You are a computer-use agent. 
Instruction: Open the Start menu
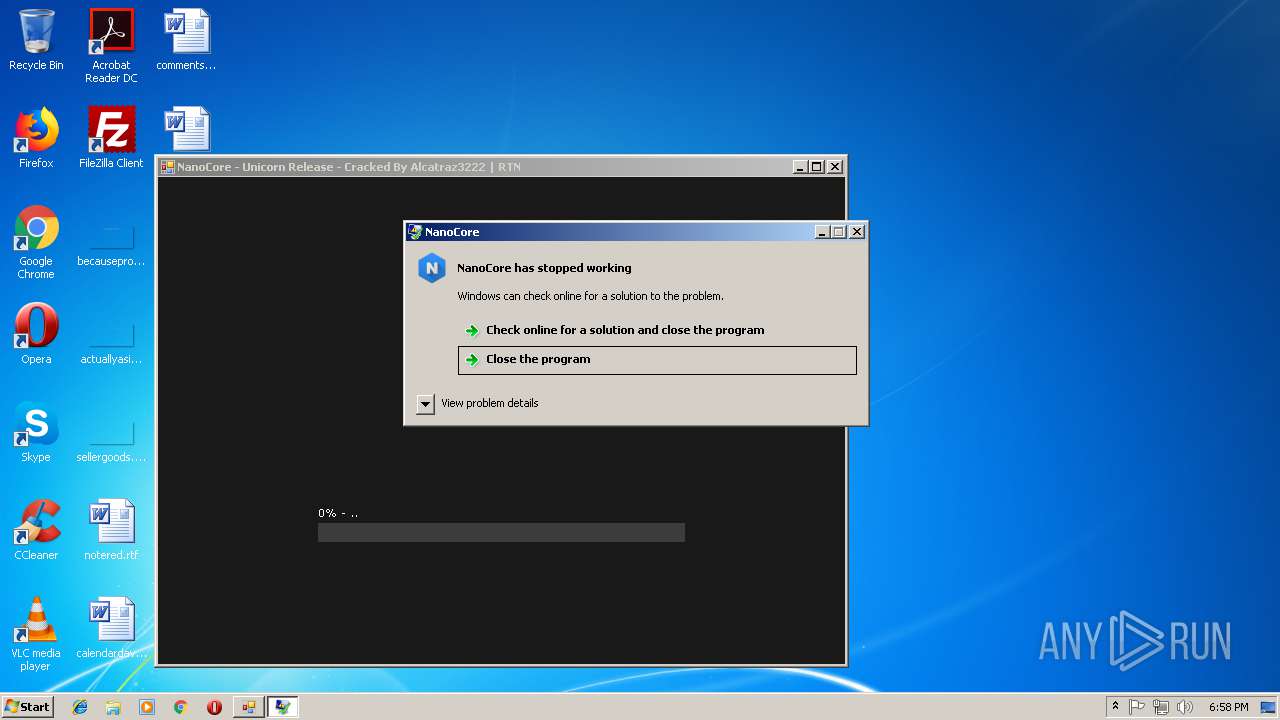point(28,707)
